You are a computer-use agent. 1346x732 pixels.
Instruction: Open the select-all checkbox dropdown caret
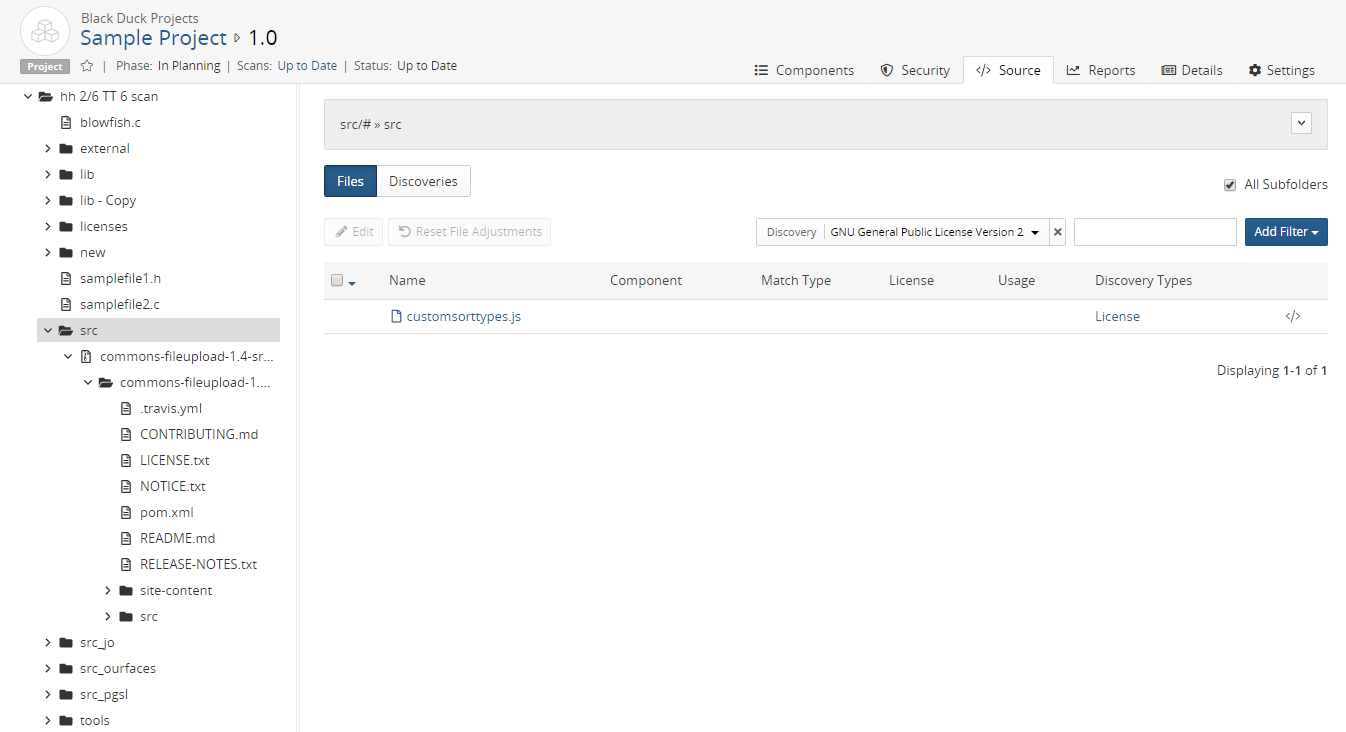352,283
